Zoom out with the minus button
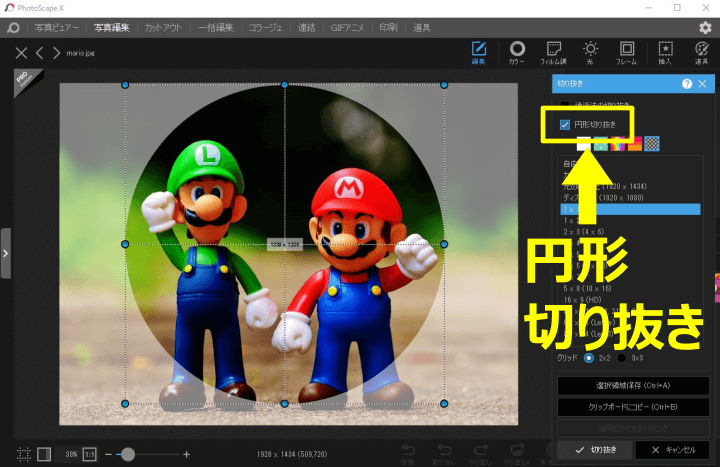This screenshot has width=720, height=467. pyautogui.click(x=108, y=454)
